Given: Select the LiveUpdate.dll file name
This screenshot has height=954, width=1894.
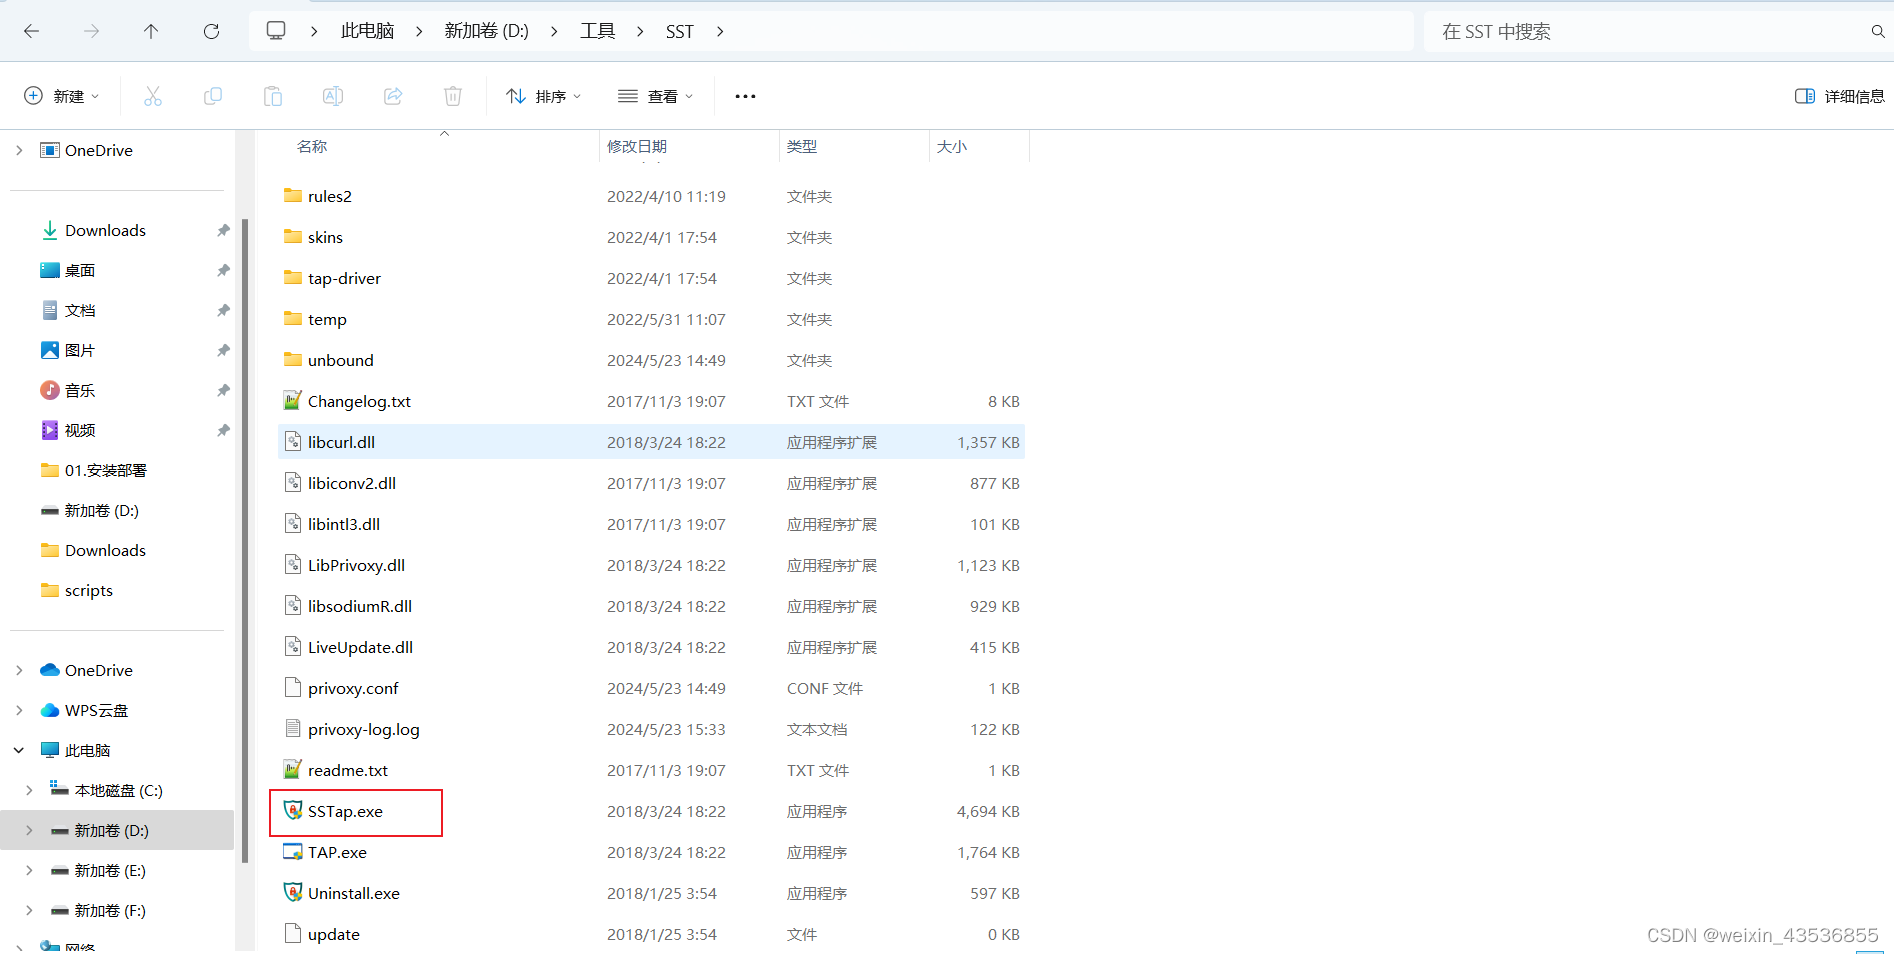Looking at the screenshot, I should click(360, 647).
